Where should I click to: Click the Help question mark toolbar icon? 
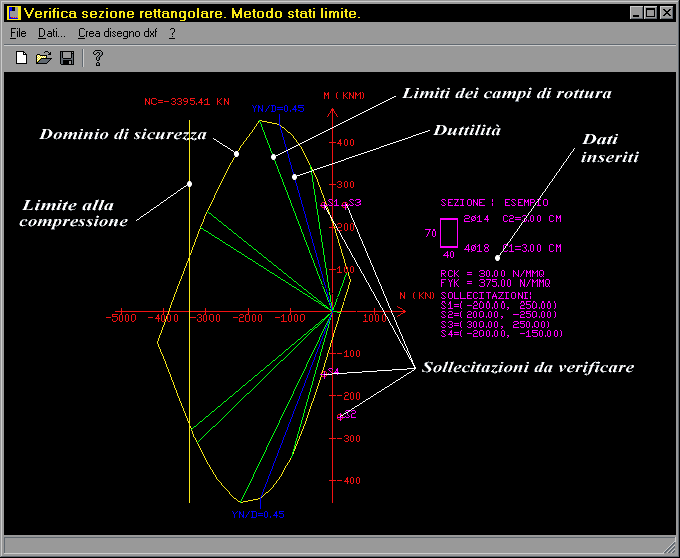[98, 58]
